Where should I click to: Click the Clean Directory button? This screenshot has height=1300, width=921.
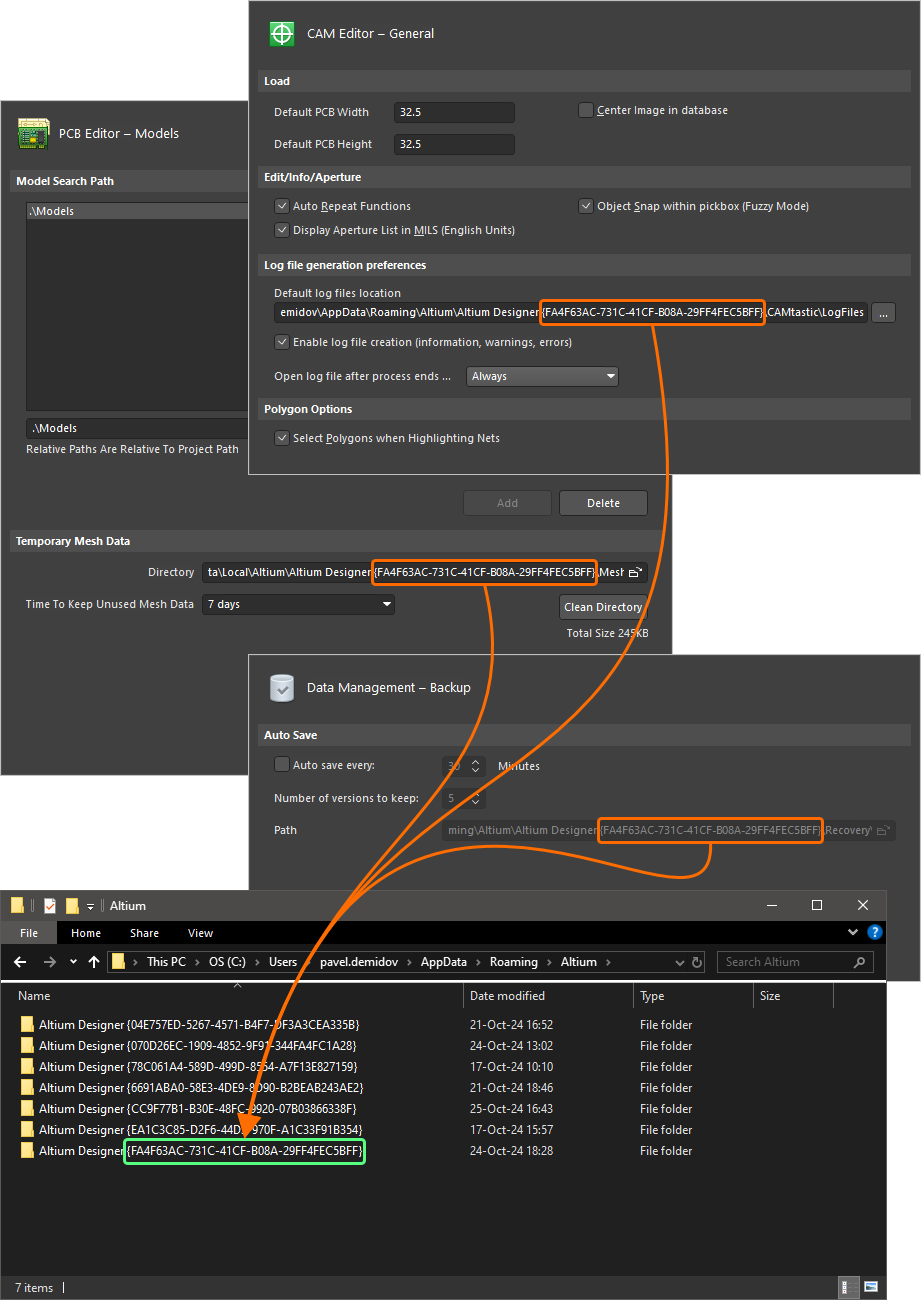[x=603, y=607]
